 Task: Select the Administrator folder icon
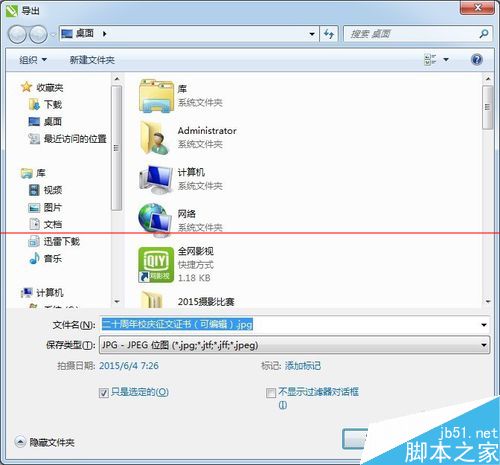pyautogui.click(x=155, y=138)
